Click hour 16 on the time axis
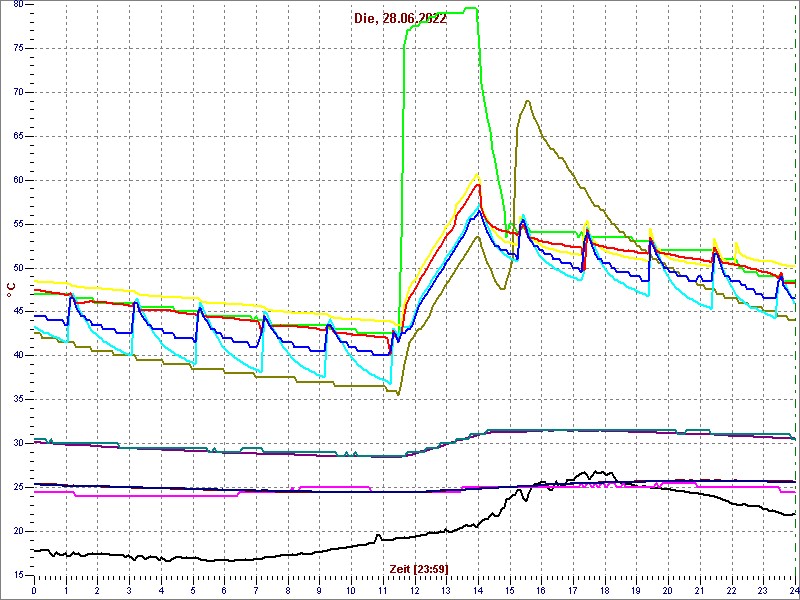800x600 pixels. [541, 590]
